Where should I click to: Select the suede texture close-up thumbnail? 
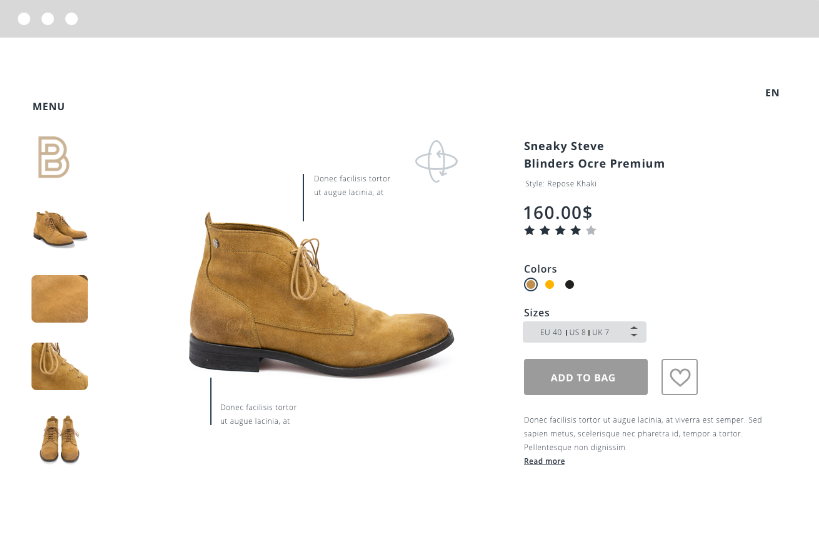[60, 299]
